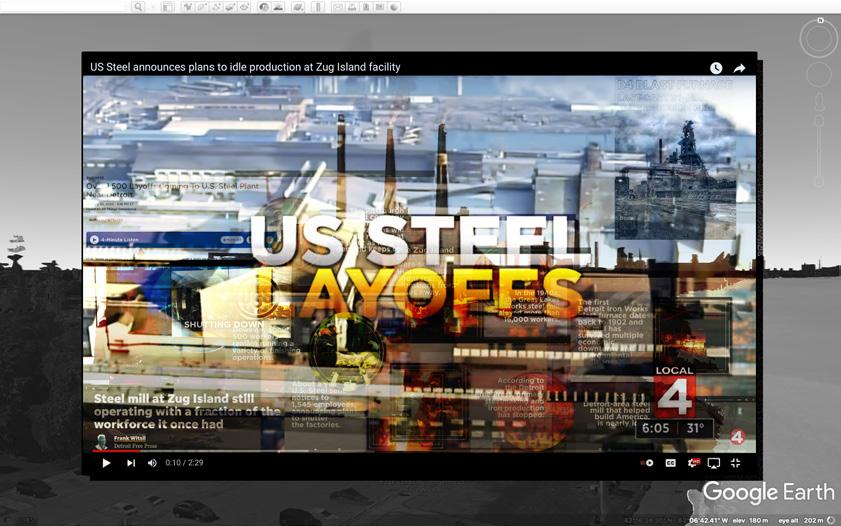841x526 pixels.
Task: Click the video title text link
Action: click(245, 67)
